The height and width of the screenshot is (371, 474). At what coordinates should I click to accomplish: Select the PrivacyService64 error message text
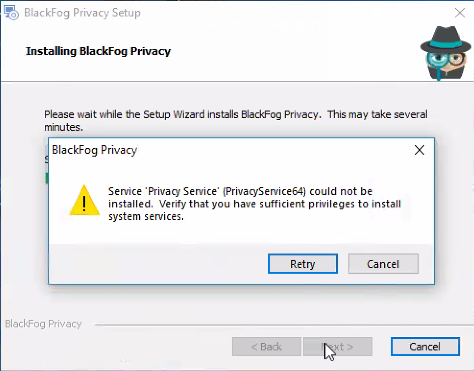pos(254,204)
